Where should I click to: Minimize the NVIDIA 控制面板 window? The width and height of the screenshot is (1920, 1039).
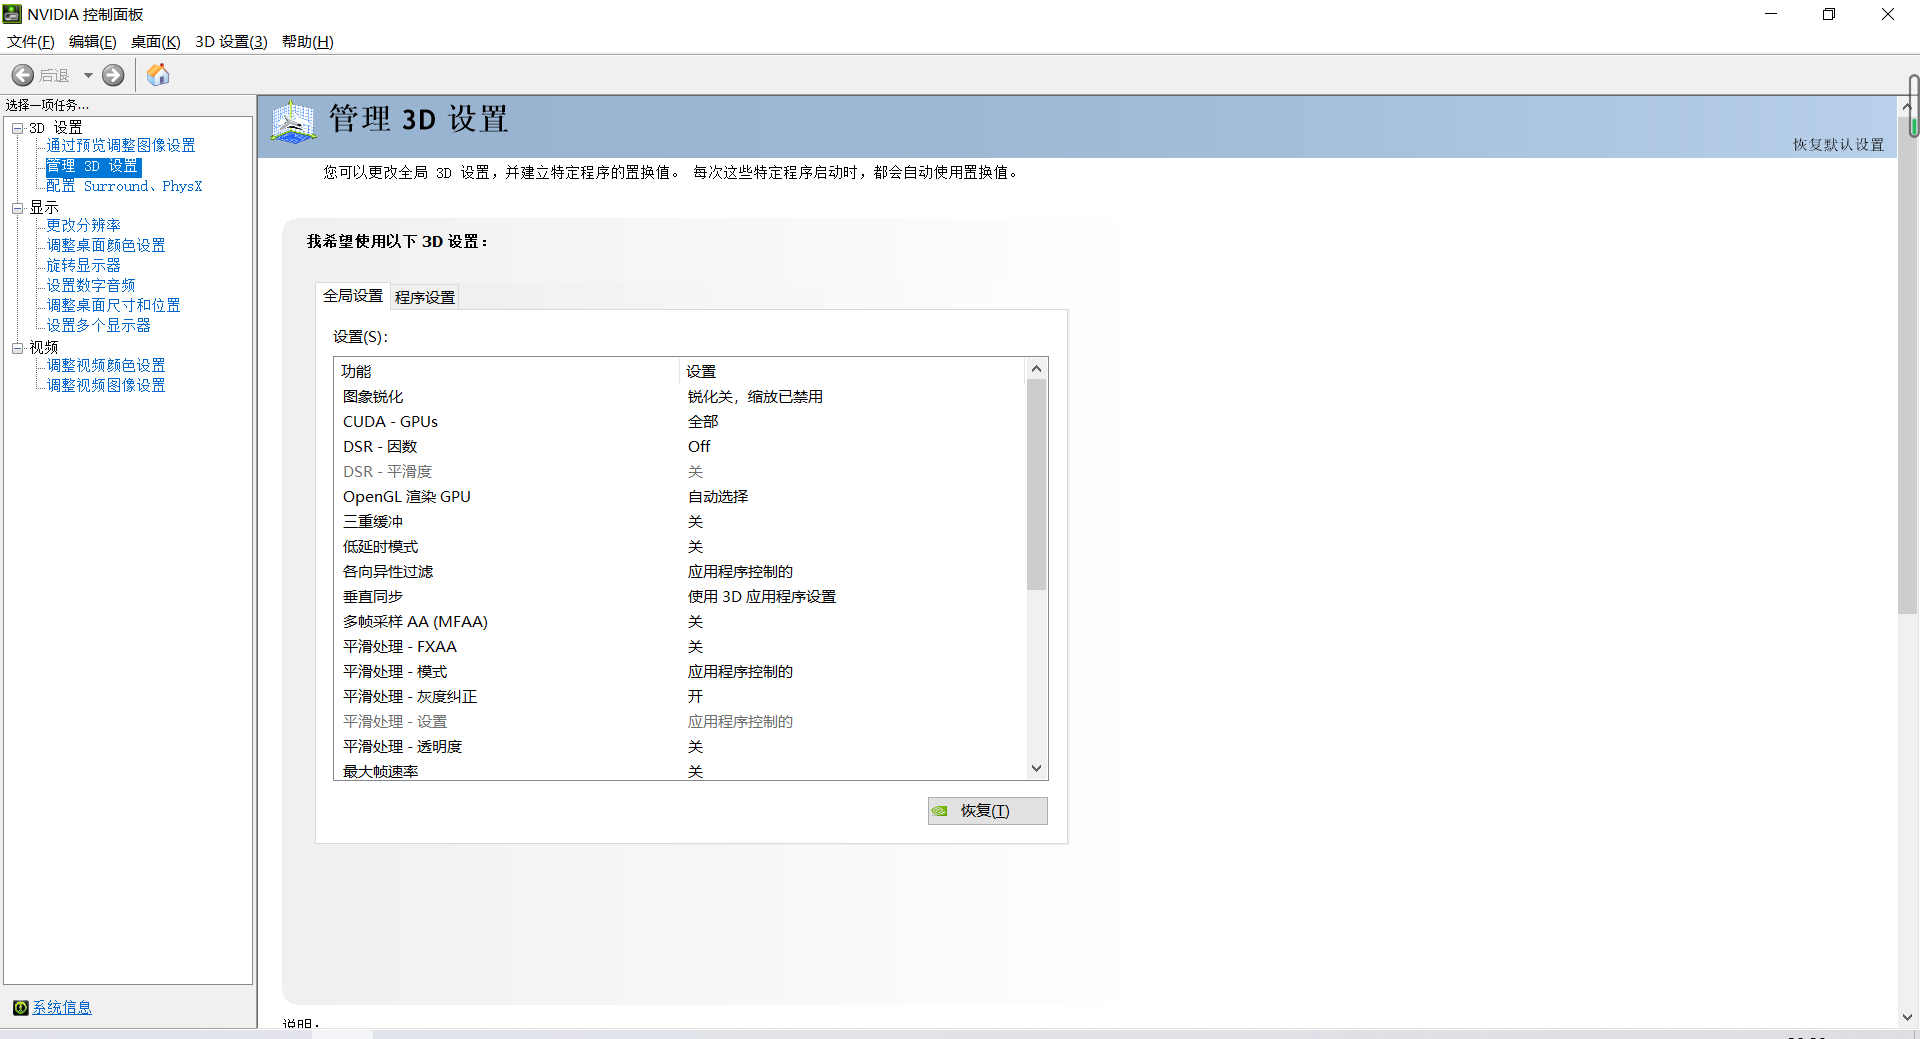tap(1771, 14)
